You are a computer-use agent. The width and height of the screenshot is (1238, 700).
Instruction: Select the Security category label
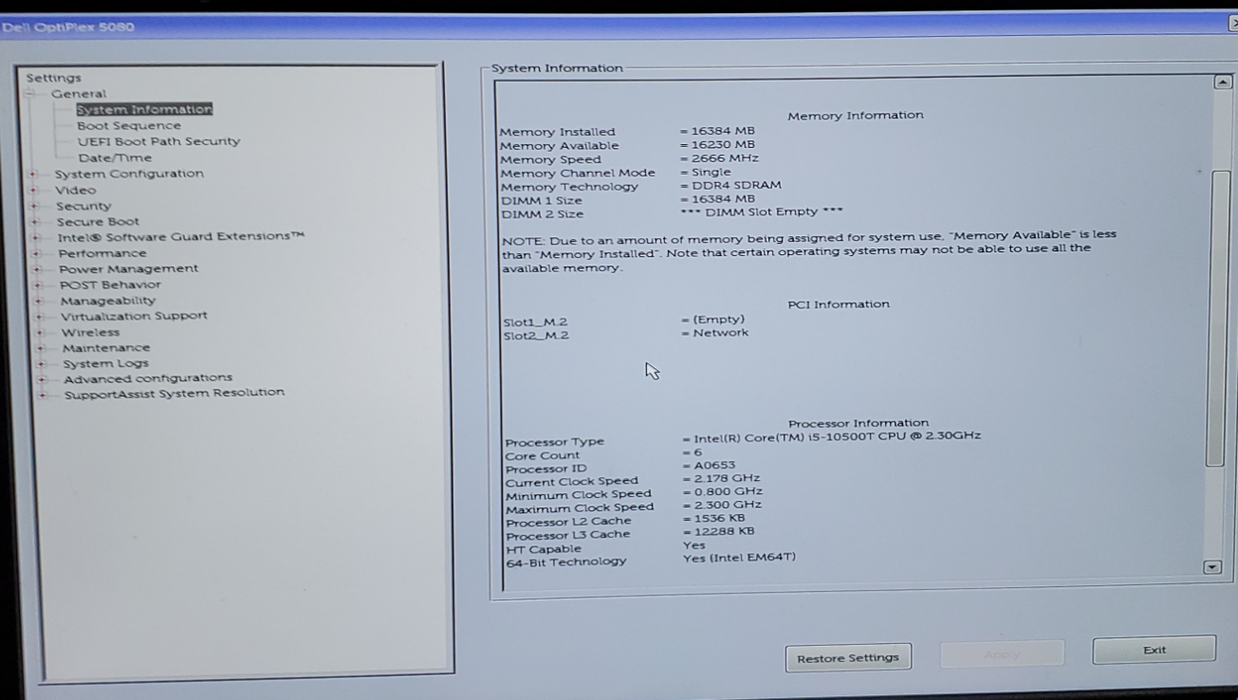pos(84,206)
